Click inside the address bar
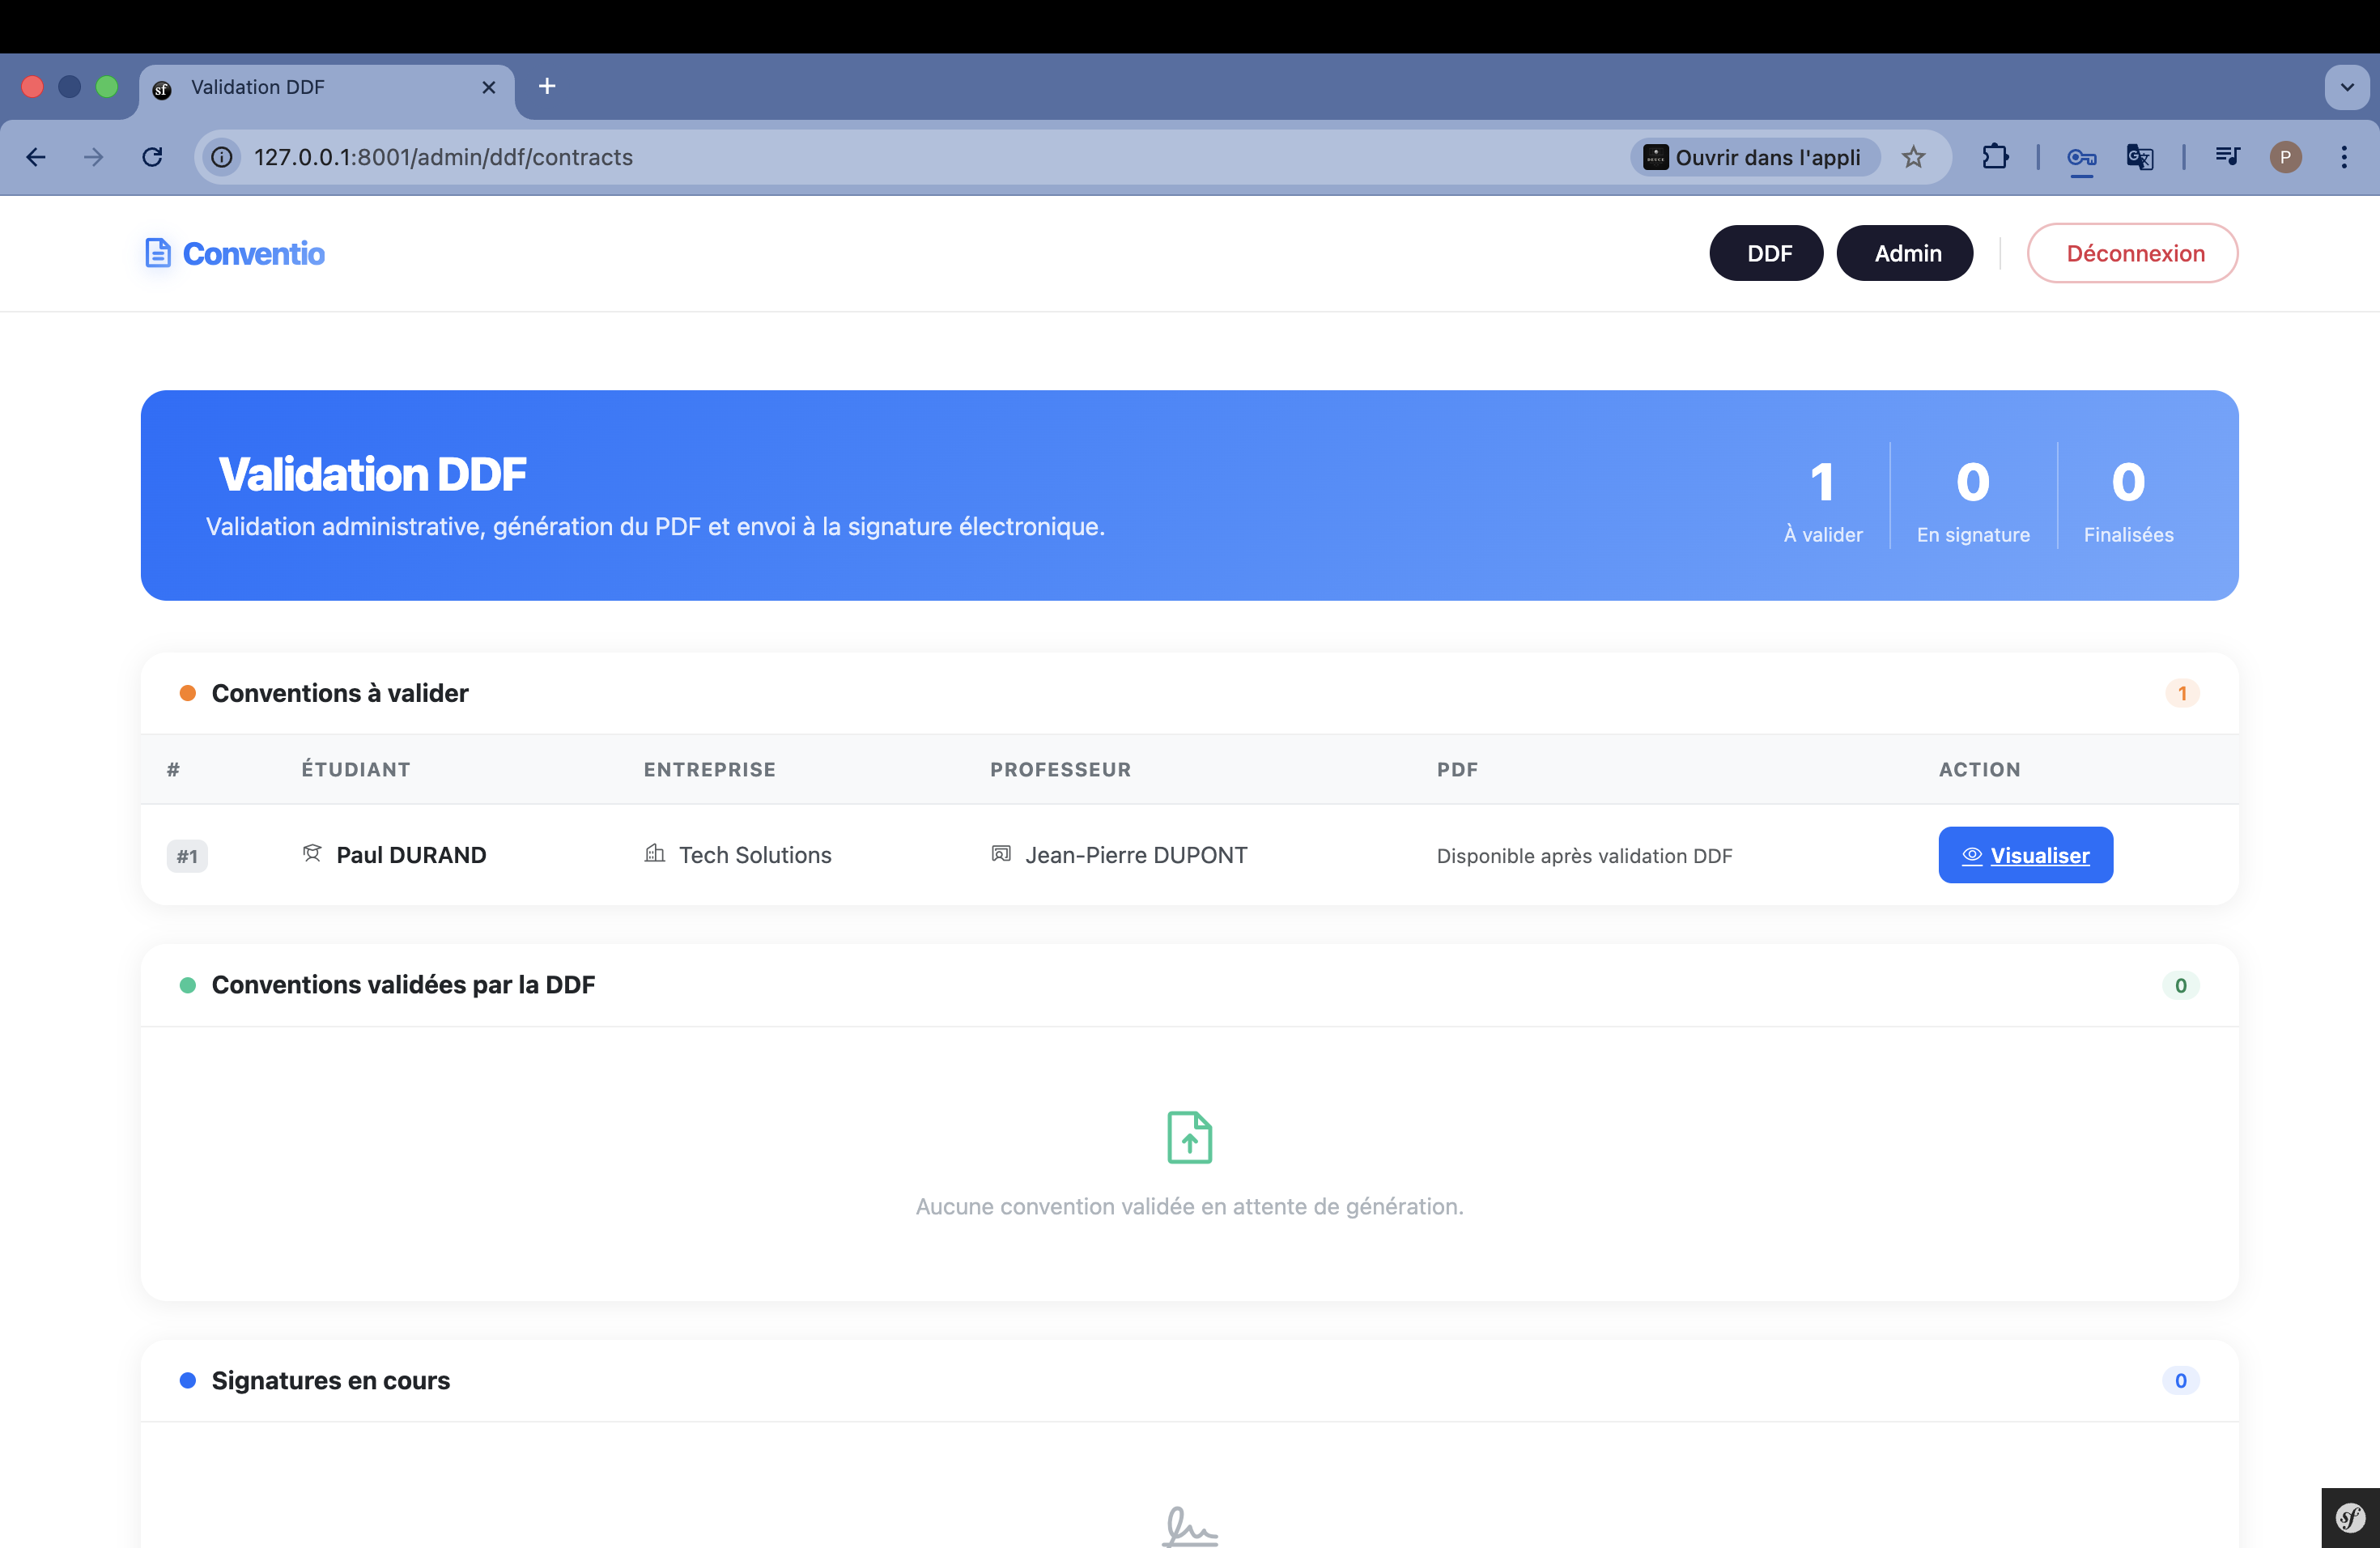Viewport: 2380px width, 1548px height. click(x=700, y=157)
